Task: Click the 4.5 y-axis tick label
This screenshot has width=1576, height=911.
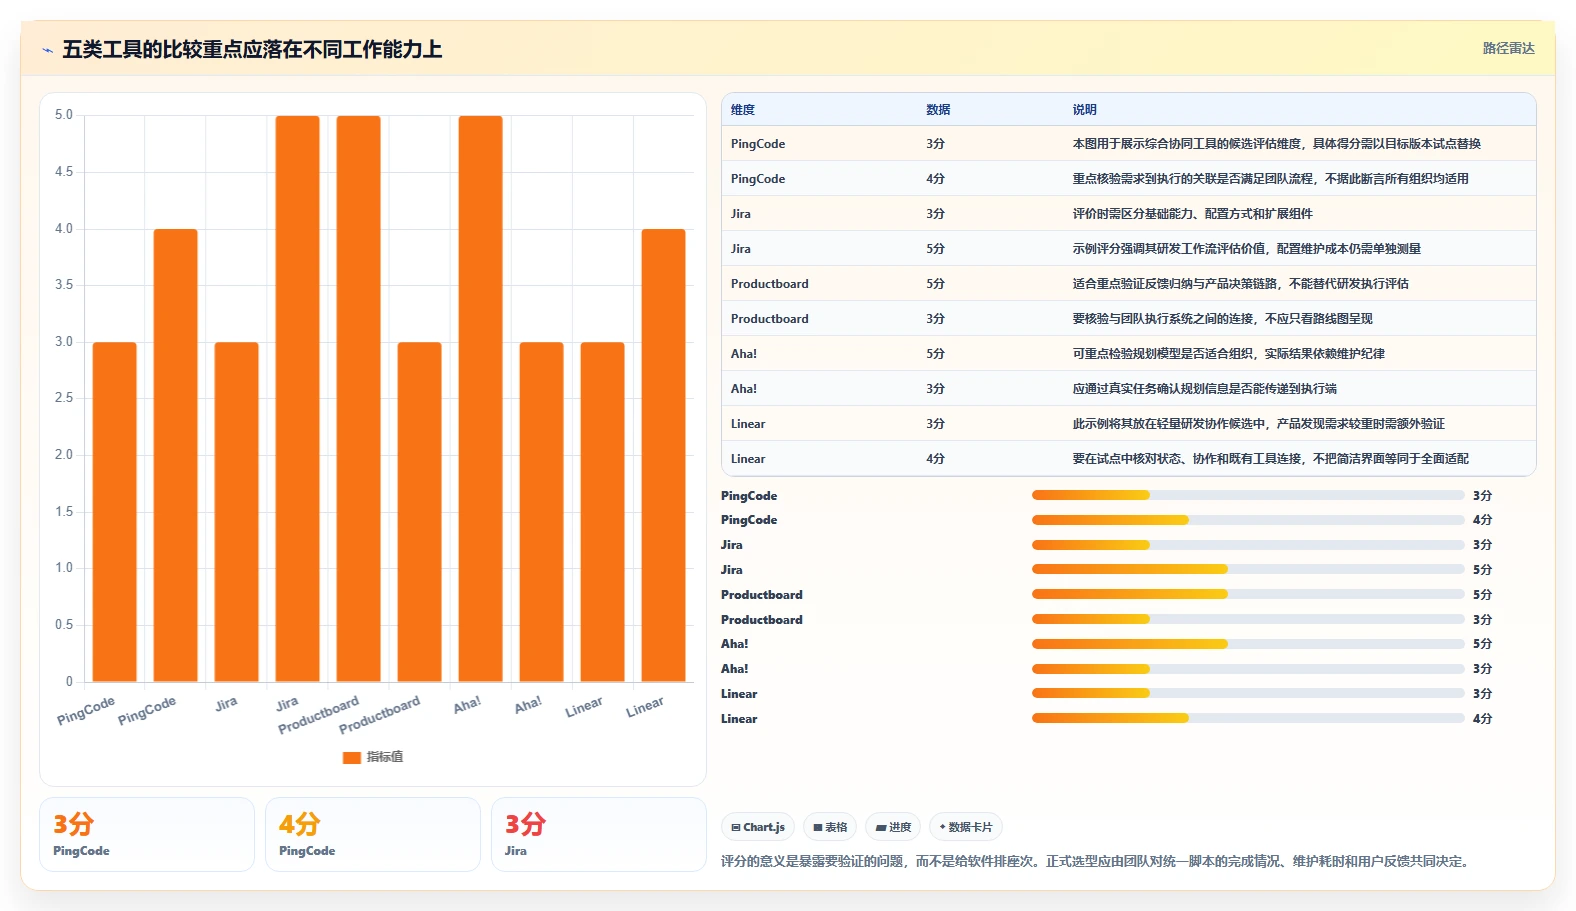Action: [64, 172]
